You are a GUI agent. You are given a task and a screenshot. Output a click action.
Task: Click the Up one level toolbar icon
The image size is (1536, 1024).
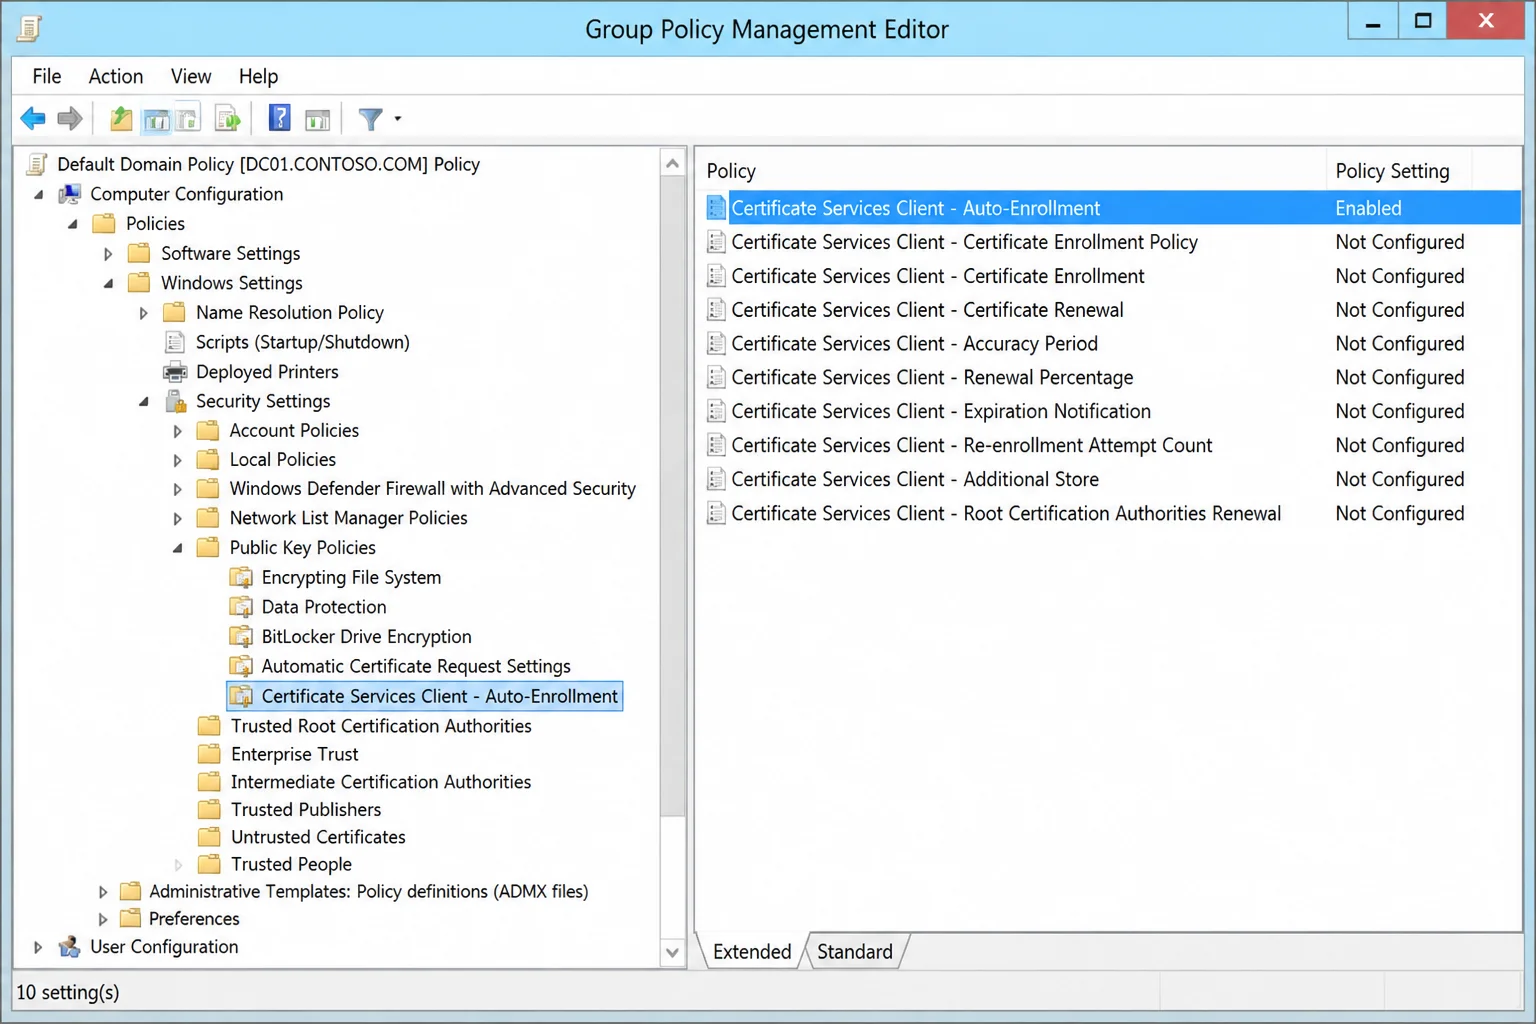[x=121, y=119]
